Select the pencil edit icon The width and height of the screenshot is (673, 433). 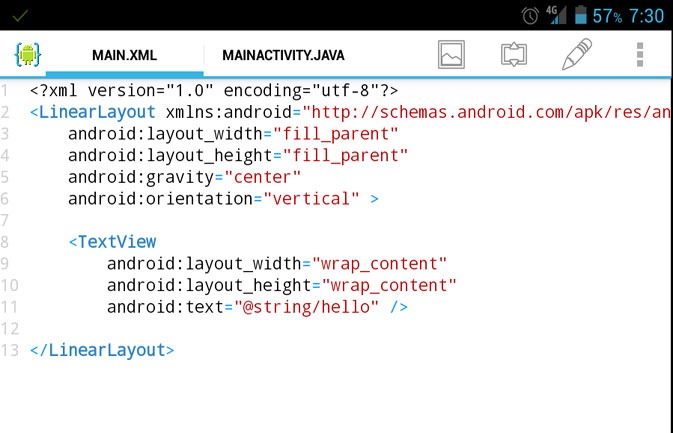click(577, 54)
